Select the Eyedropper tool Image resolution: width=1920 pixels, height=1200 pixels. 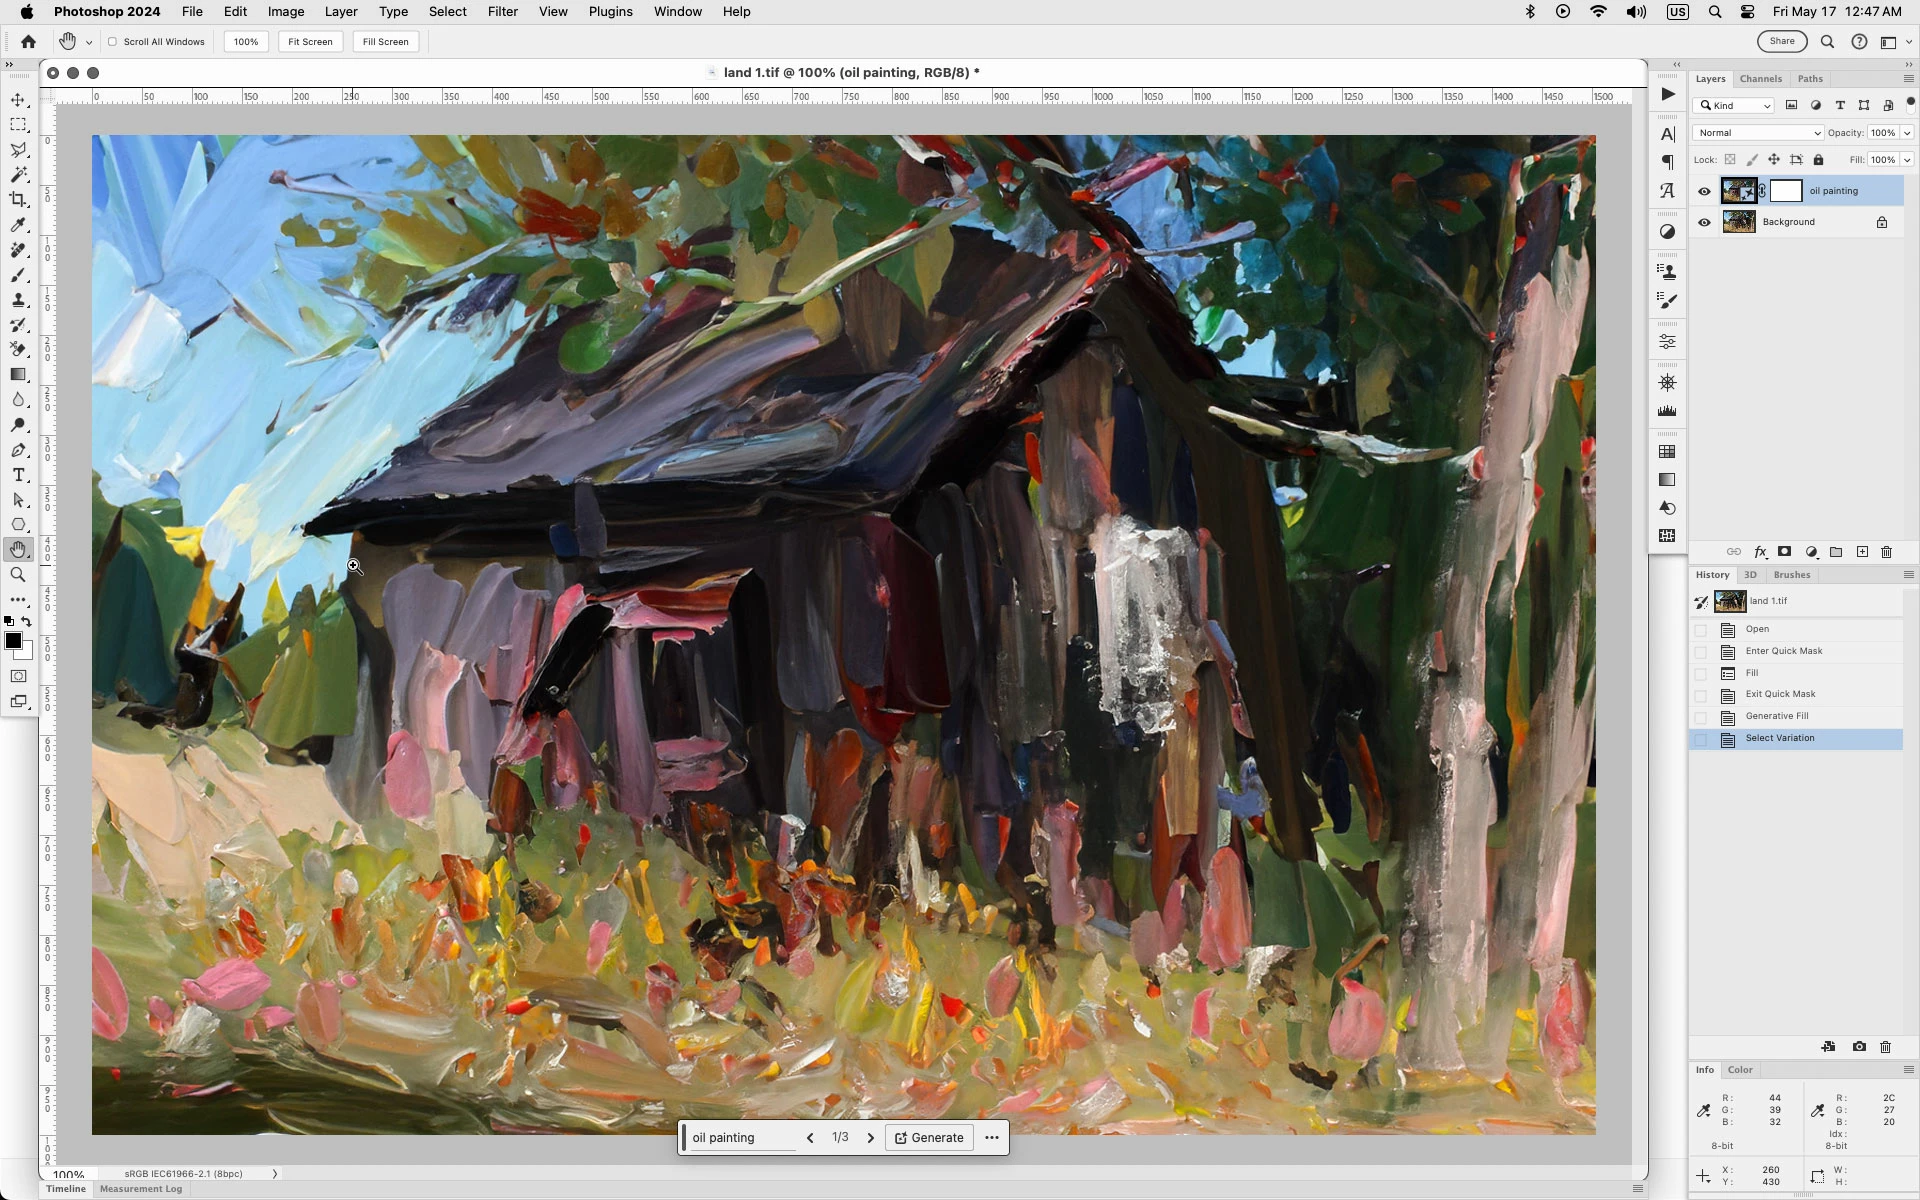pos(18,225)
